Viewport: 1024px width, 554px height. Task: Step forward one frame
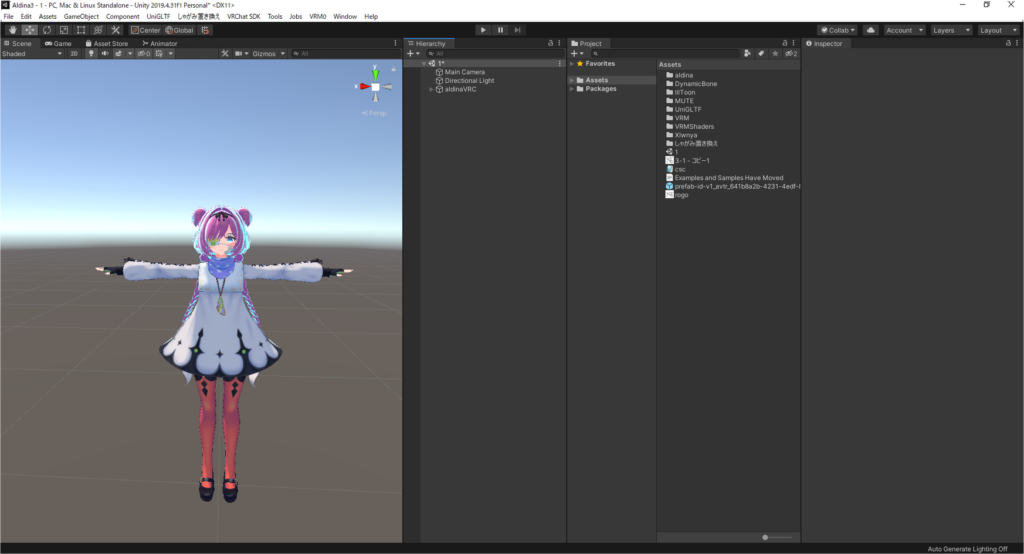[517, 30]
